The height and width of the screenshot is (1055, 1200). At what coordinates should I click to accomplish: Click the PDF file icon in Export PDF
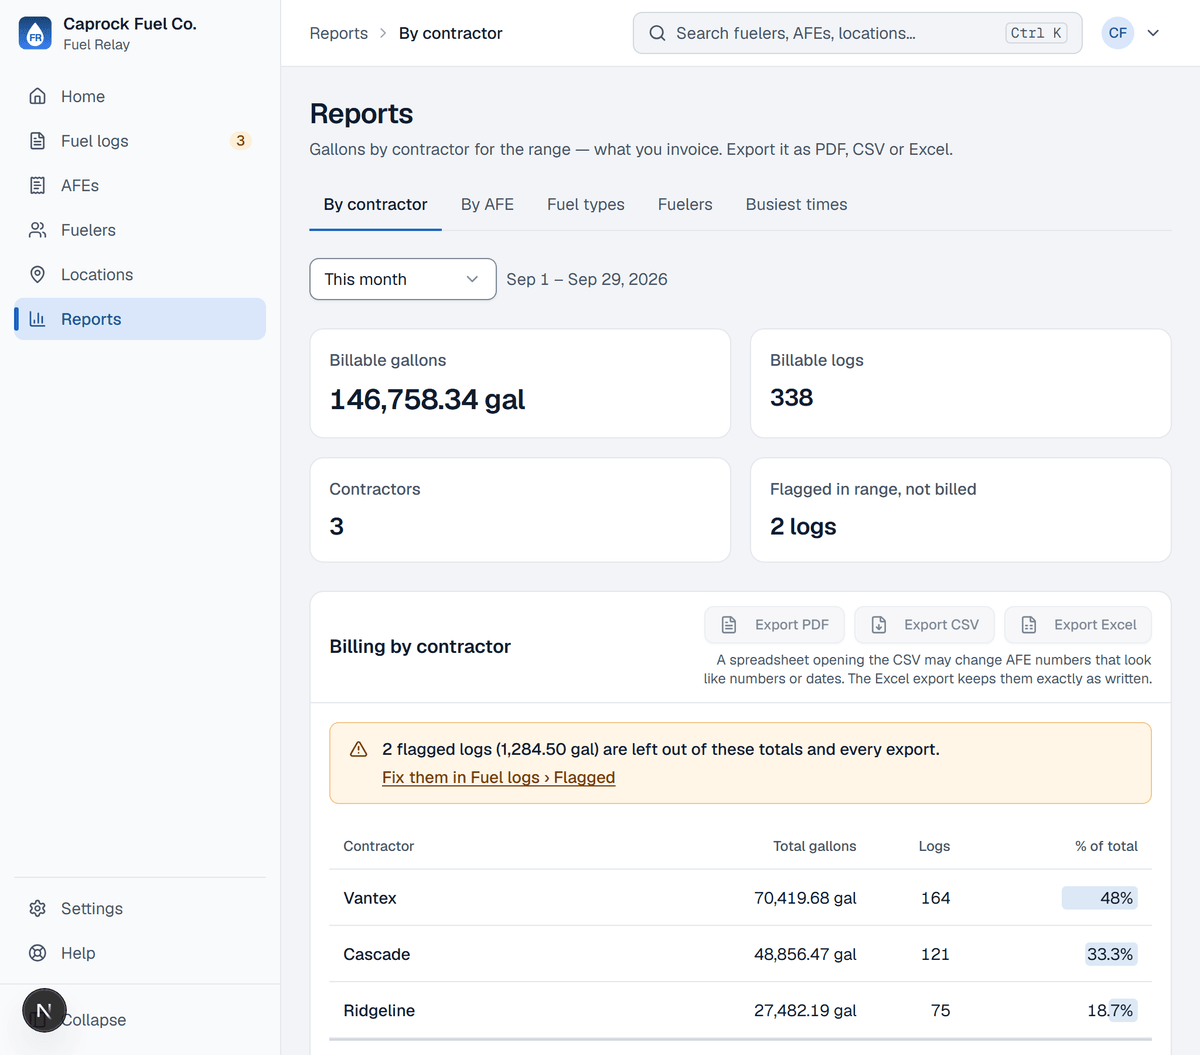tap(729, 625)
